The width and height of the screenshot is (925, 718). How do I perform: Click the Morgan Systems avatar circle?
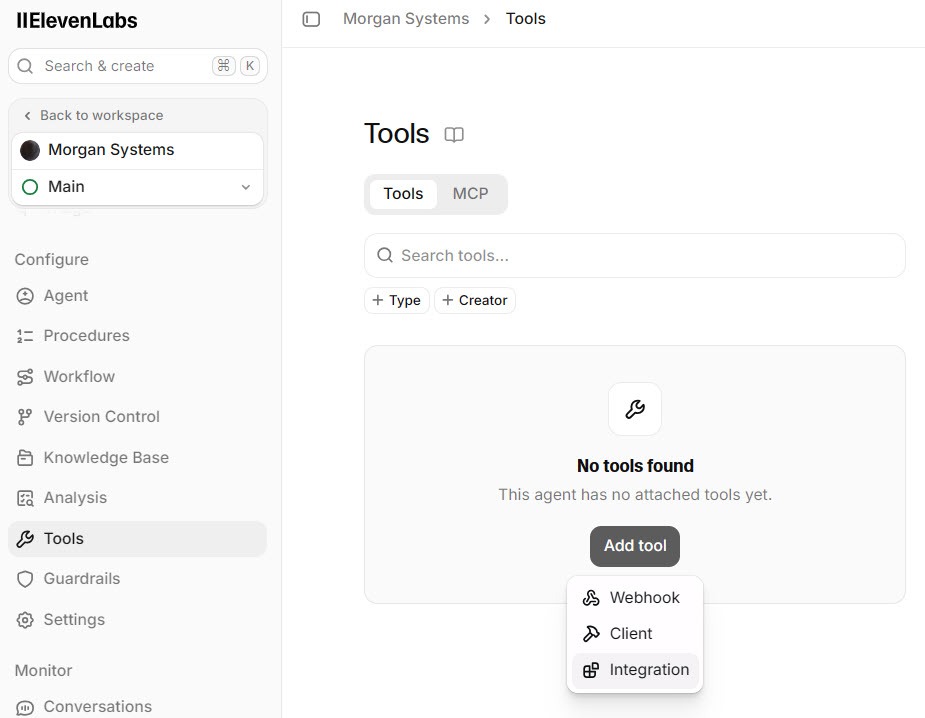tap(29, 150)
